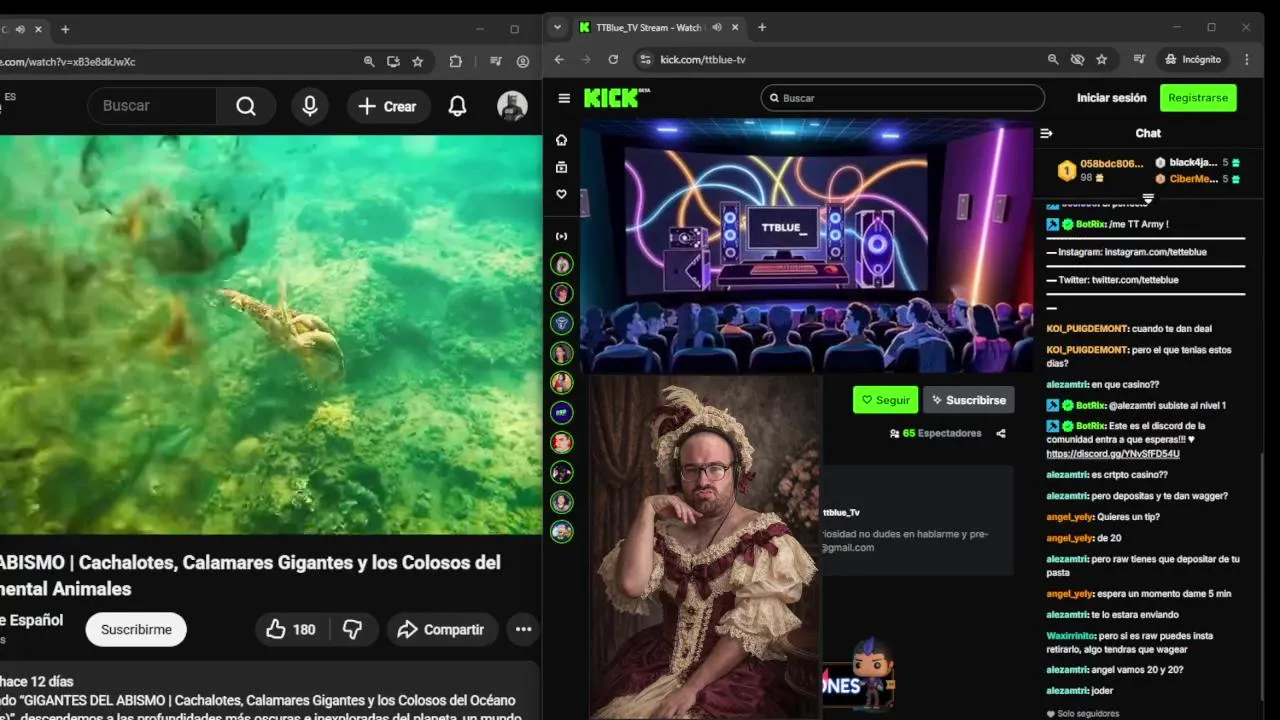1280x720 pixels.
Task: Open the YouTube account avatar menu
Action: coord(512,106)
